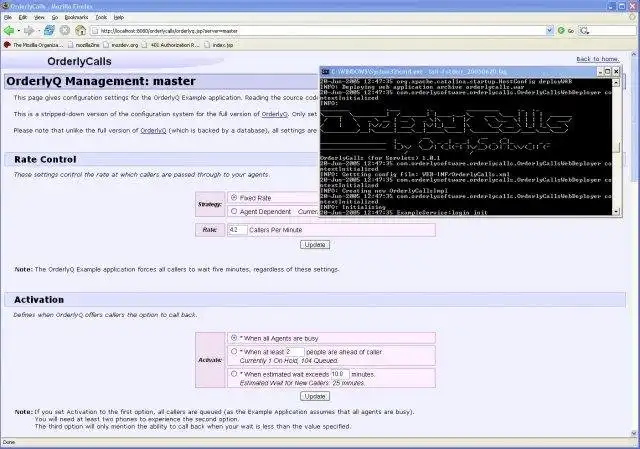Open the Go menu

[x=55, y=18]
